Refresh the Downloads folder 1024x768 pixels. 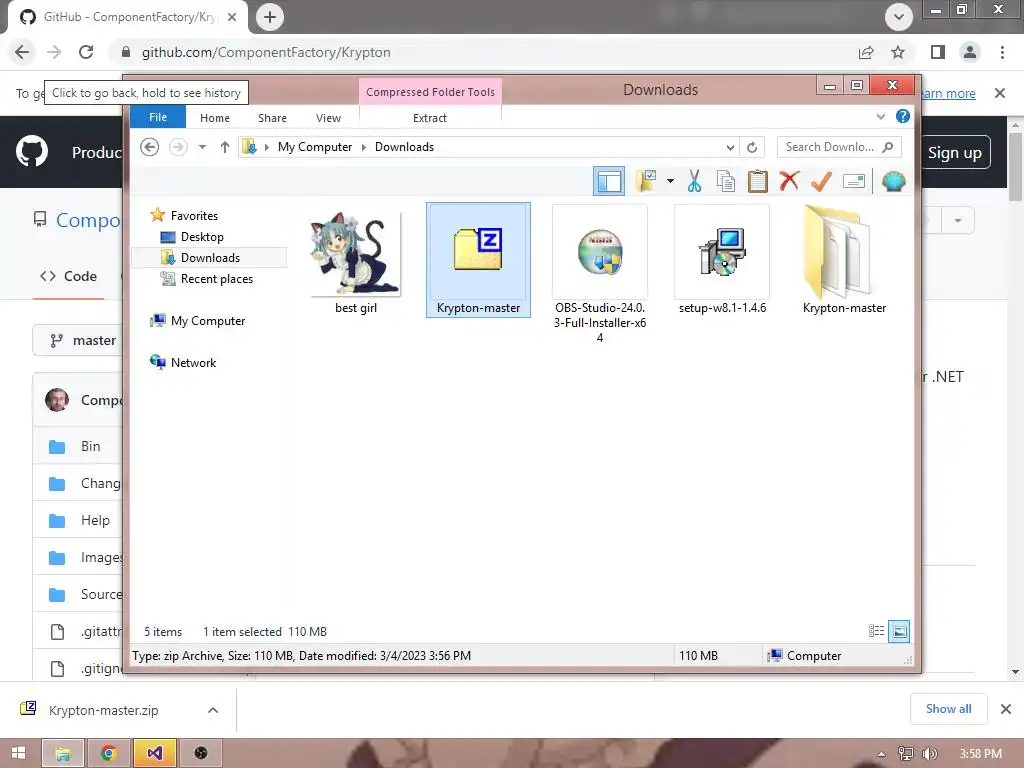click(x=752, y=148)
